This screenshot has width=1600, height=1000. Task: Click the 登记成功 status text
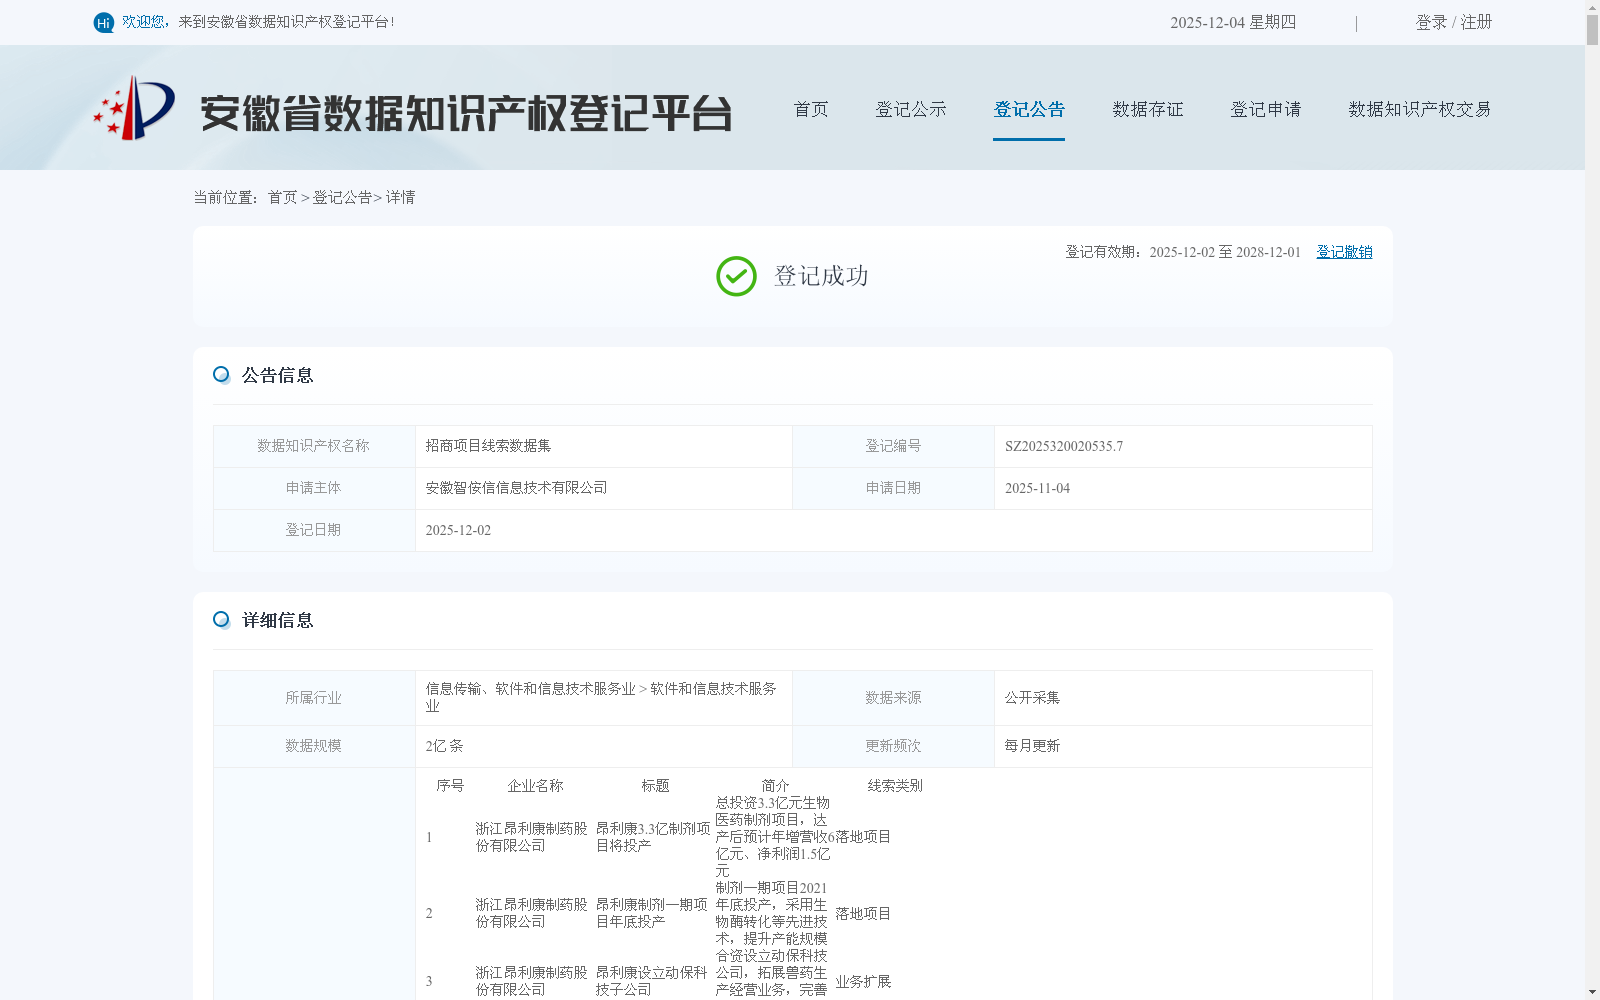(821, 276)
